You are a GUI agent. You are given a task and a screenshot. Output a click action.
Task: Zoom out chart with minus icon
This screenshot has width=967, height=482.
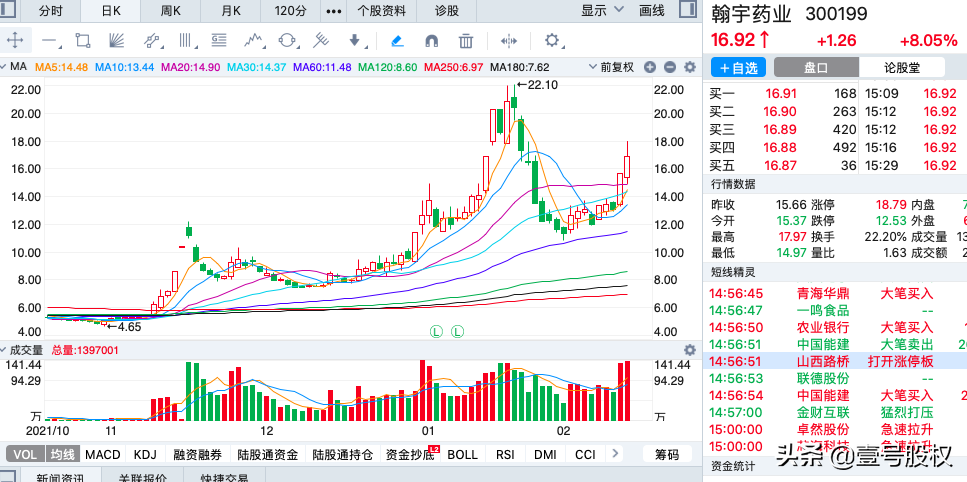[670, 67]
